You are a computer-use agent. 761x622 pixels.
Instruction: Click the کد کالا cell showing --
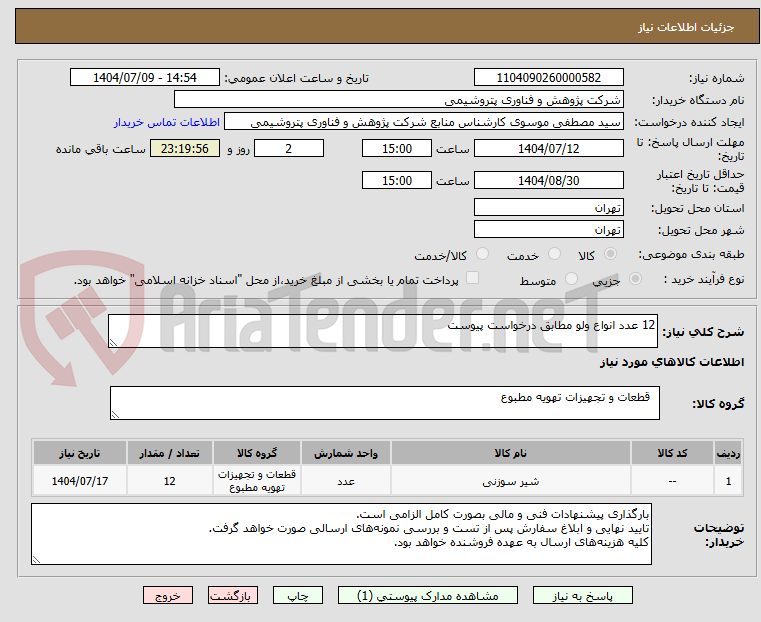[x=672, y=481]
